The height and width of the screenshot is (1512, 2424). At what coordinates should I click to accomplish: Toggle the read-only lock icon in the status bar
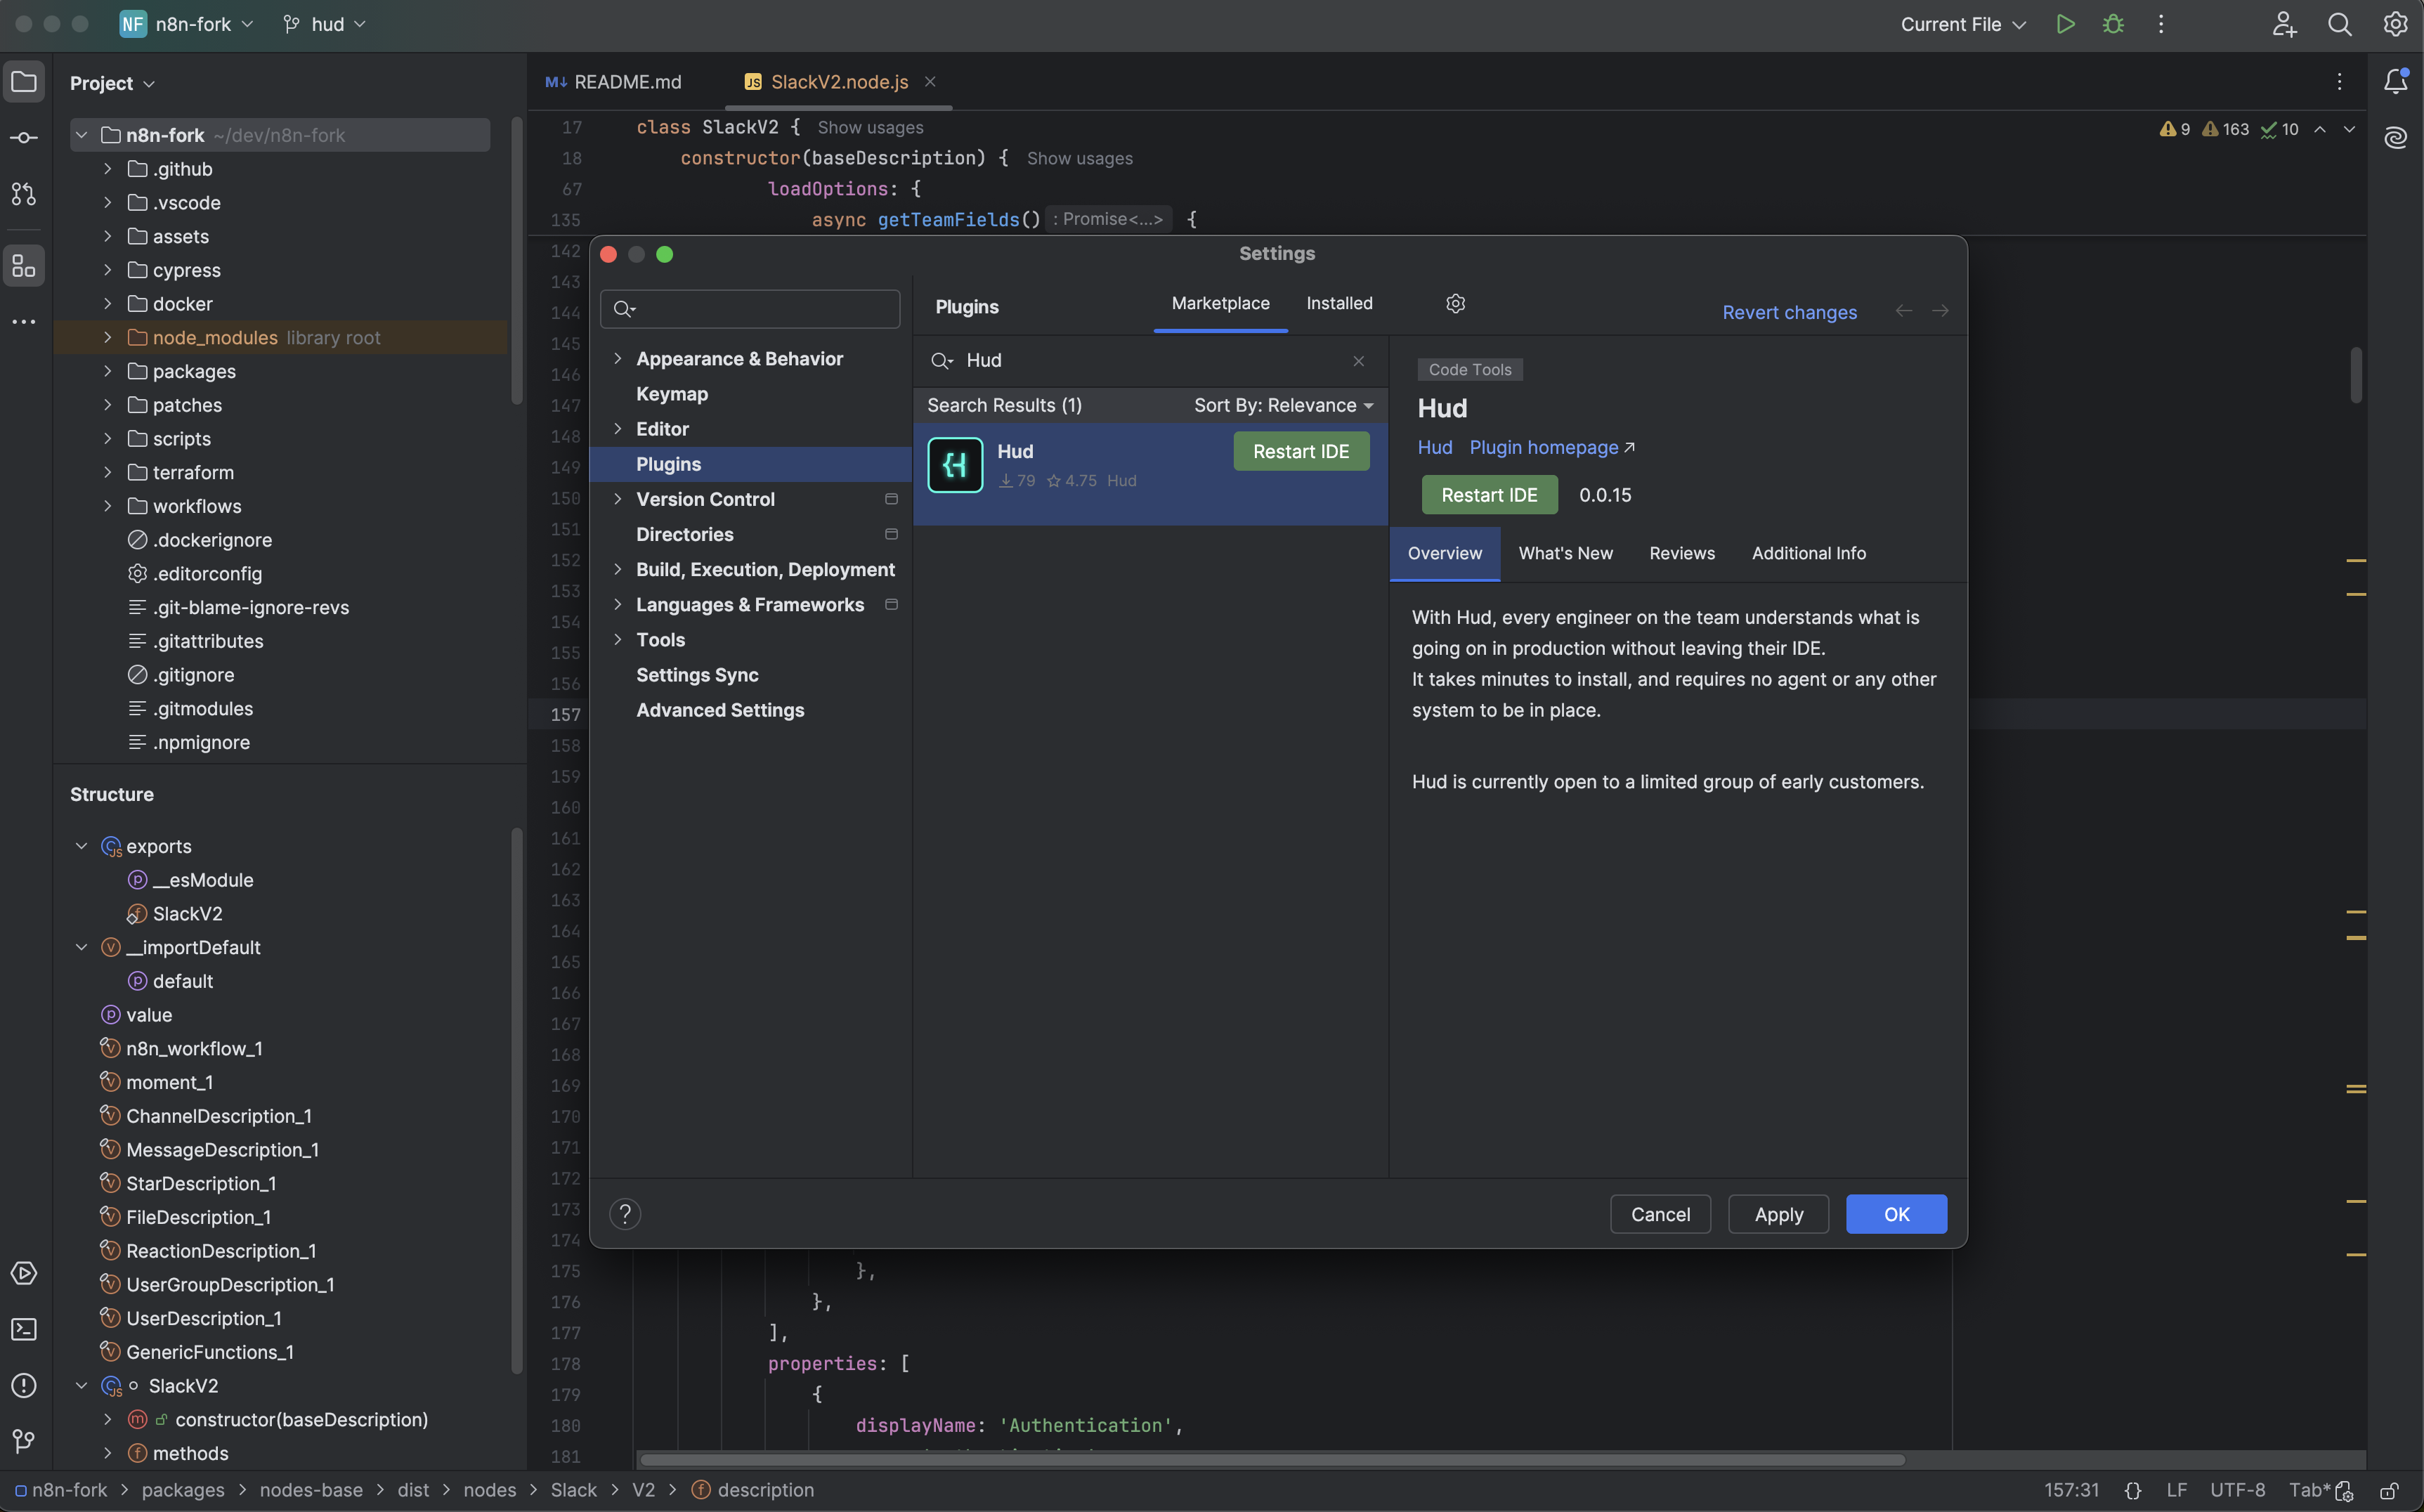(x=2389, y=1490)
